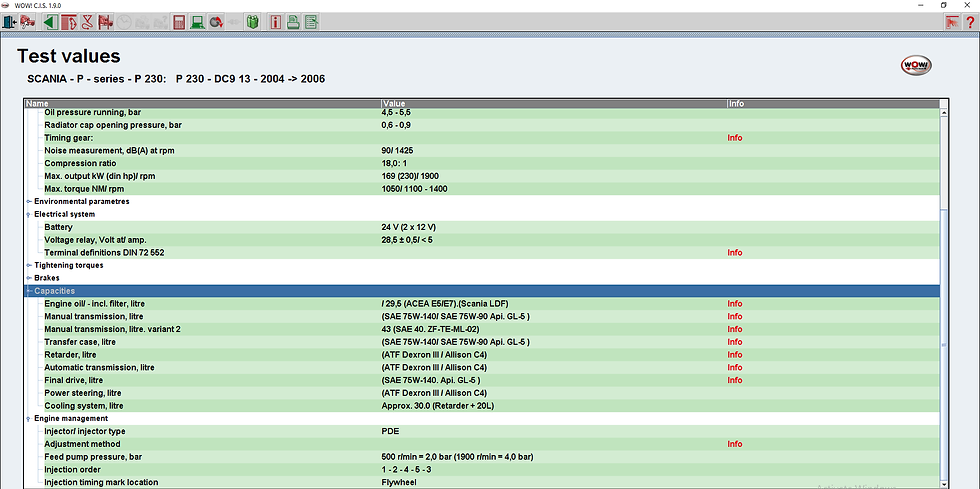Click the red pointer icon at top right

pyautogui.click(x=952, y=22)
